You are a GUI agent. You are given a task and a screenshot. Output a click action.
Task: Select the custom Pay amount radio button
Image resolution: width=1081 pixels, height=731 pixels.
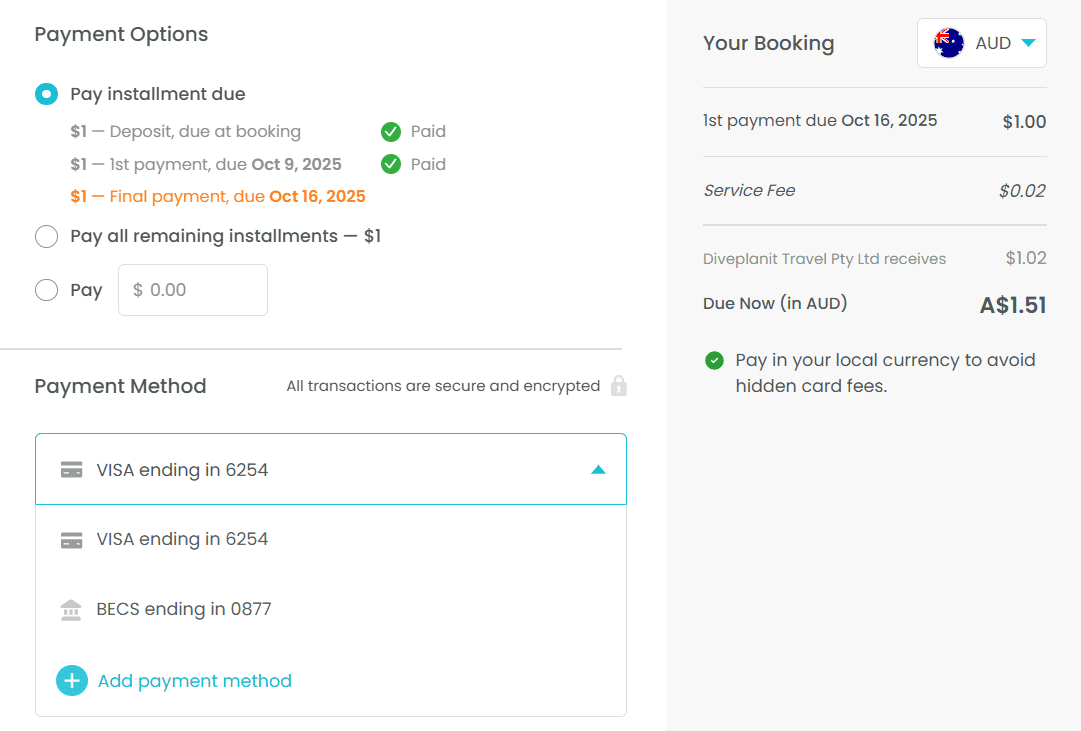[x=46, y=290]
